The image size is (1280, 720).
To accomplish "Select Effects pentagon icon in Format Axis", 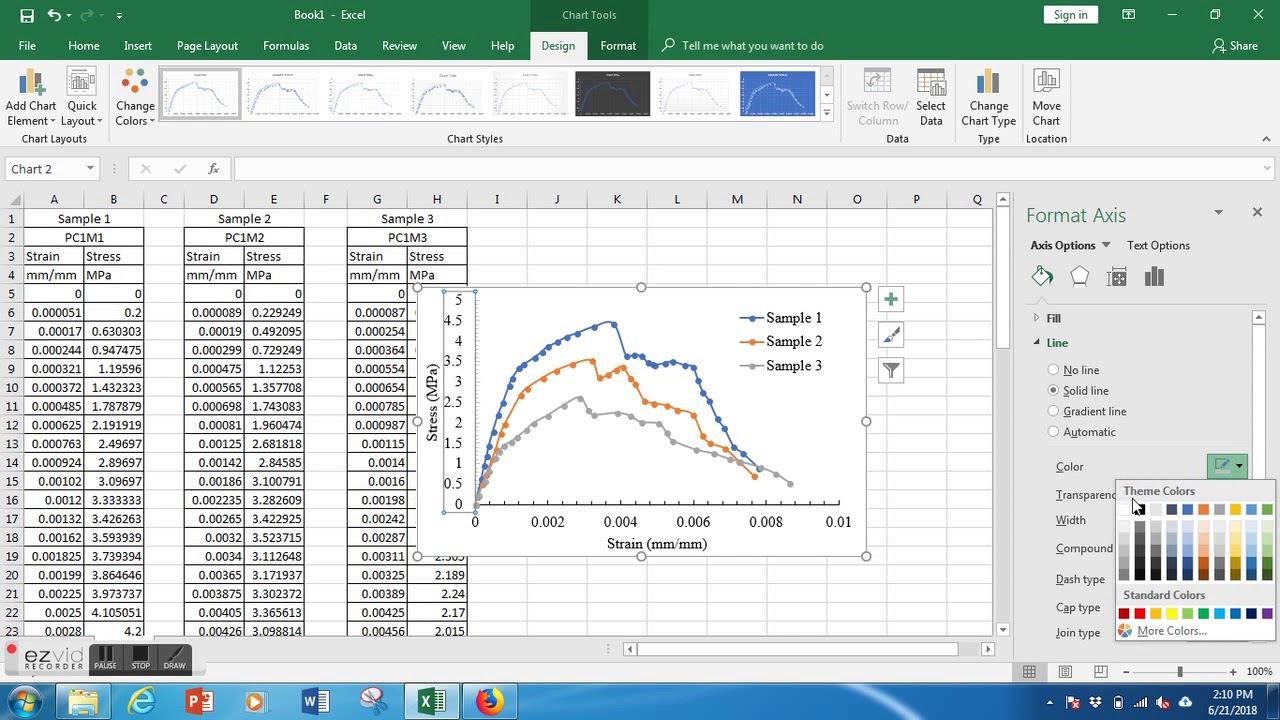I will pos(1080,277).
